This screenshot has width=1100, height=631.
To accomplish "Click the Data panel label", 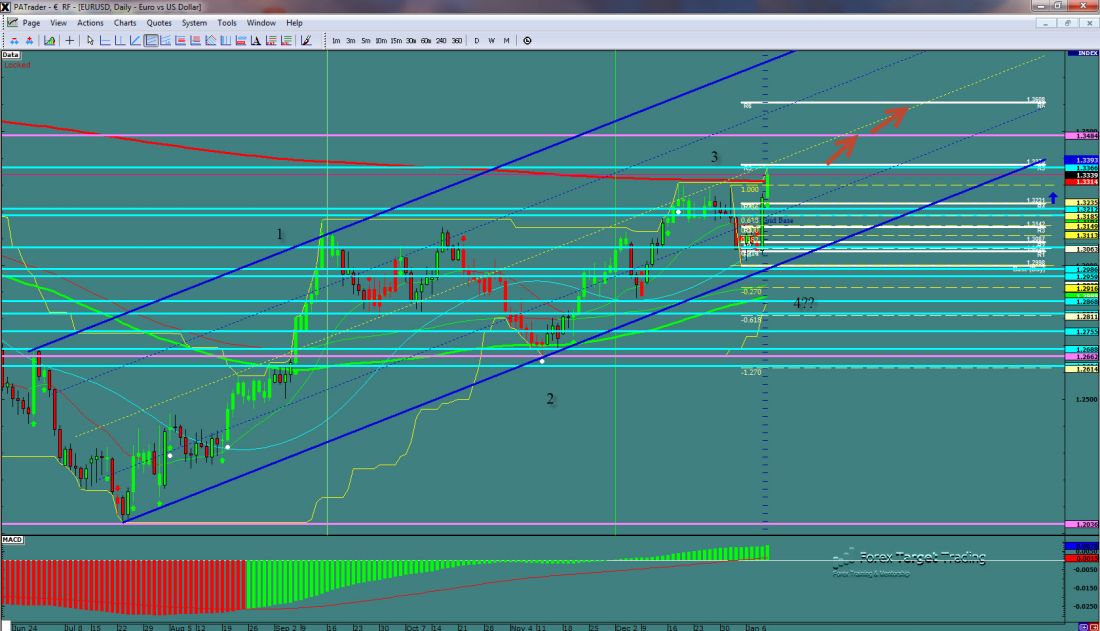I will 11,54.
